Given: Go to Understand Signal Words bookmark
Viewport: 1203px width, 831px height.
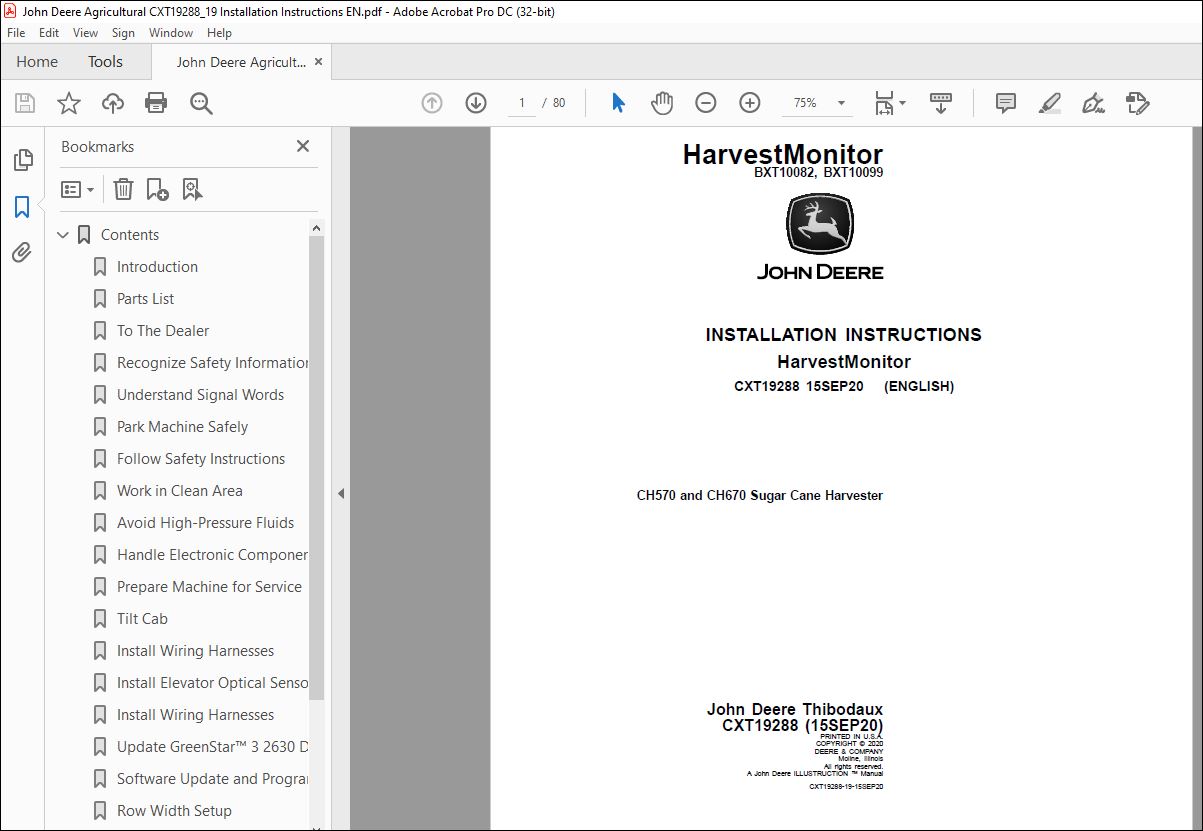Looking at the screenshot, I should (x=200, y=395).
